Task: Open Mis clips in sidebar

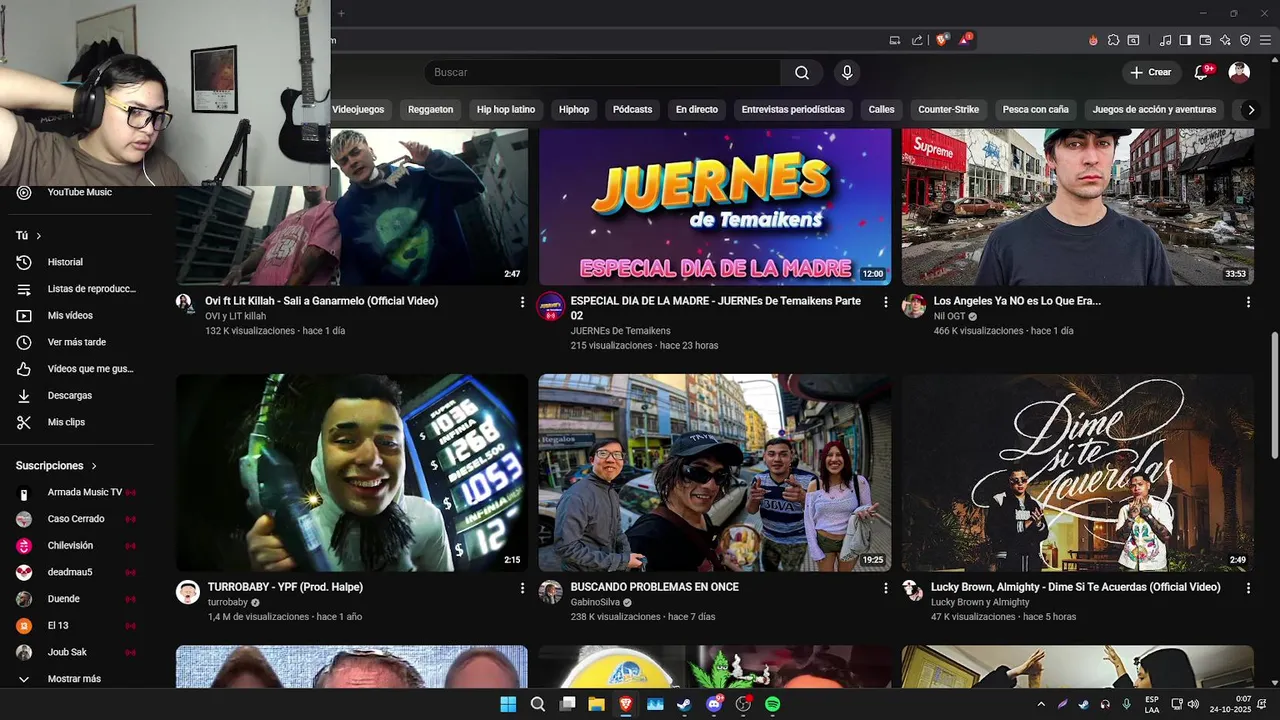Action: (77, 422)
